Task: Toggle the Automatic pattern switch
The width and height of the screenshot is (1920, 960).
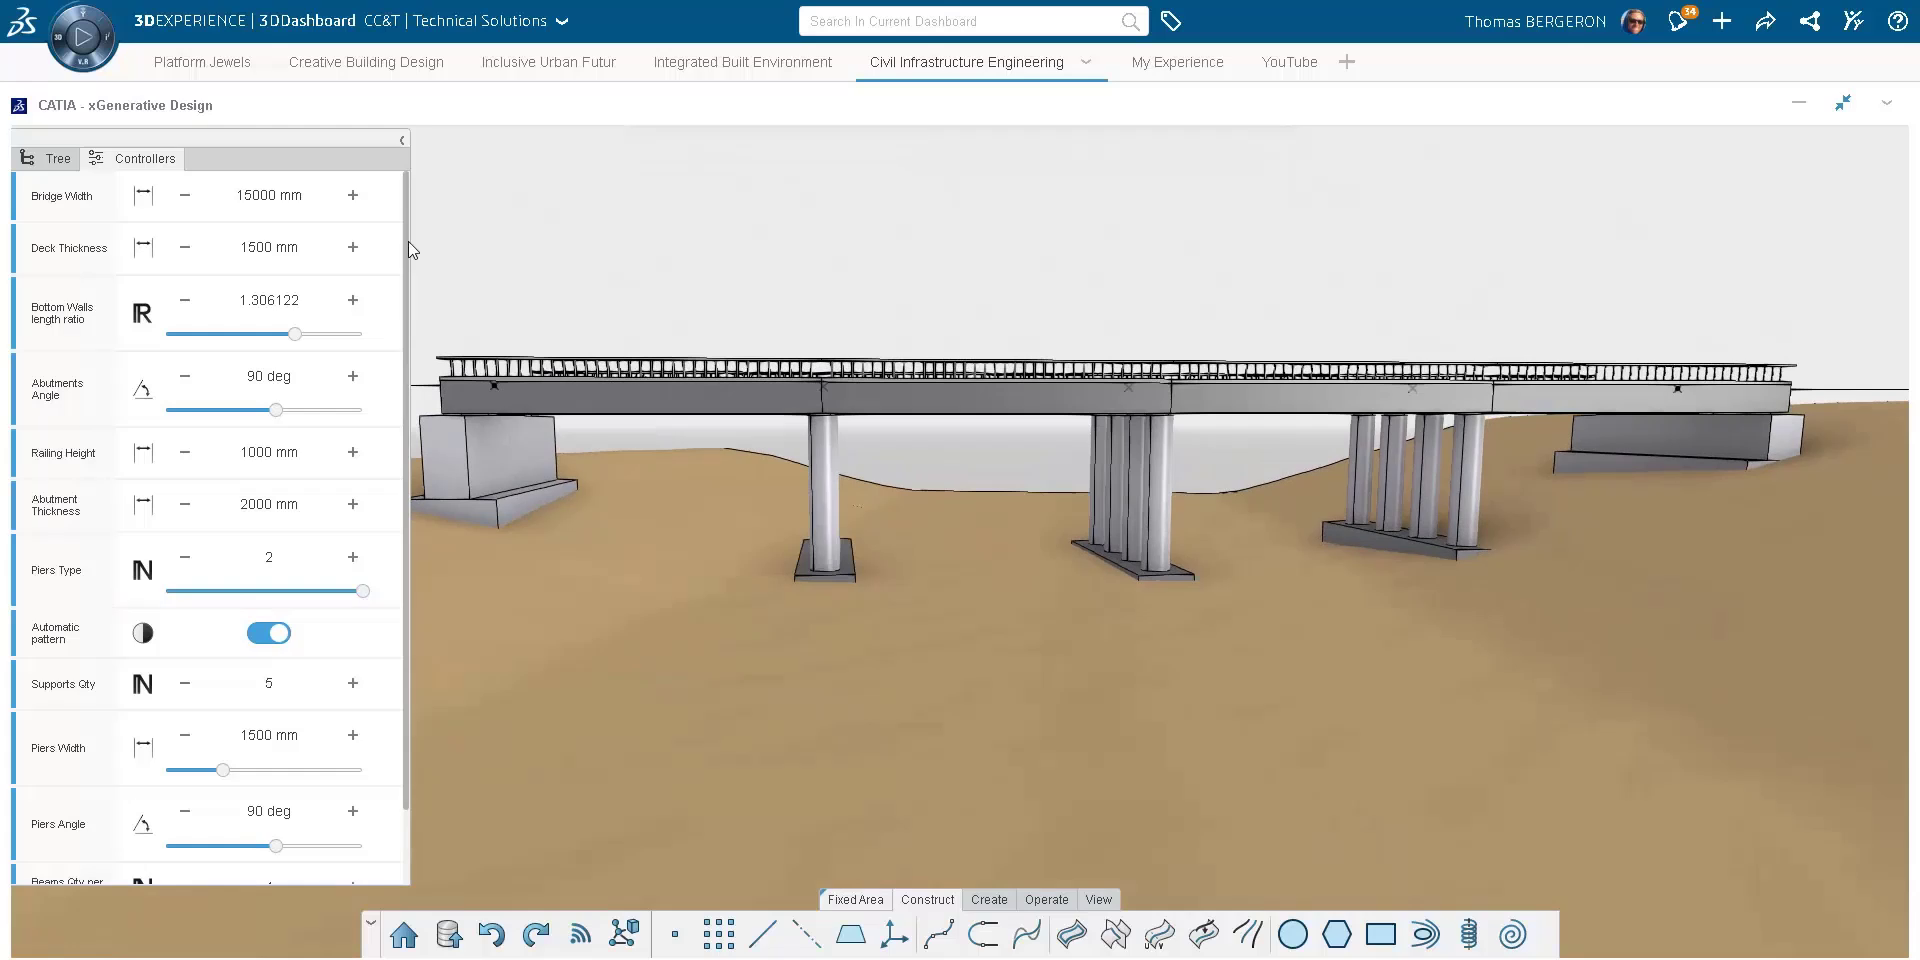Action: tap(268, 633)
